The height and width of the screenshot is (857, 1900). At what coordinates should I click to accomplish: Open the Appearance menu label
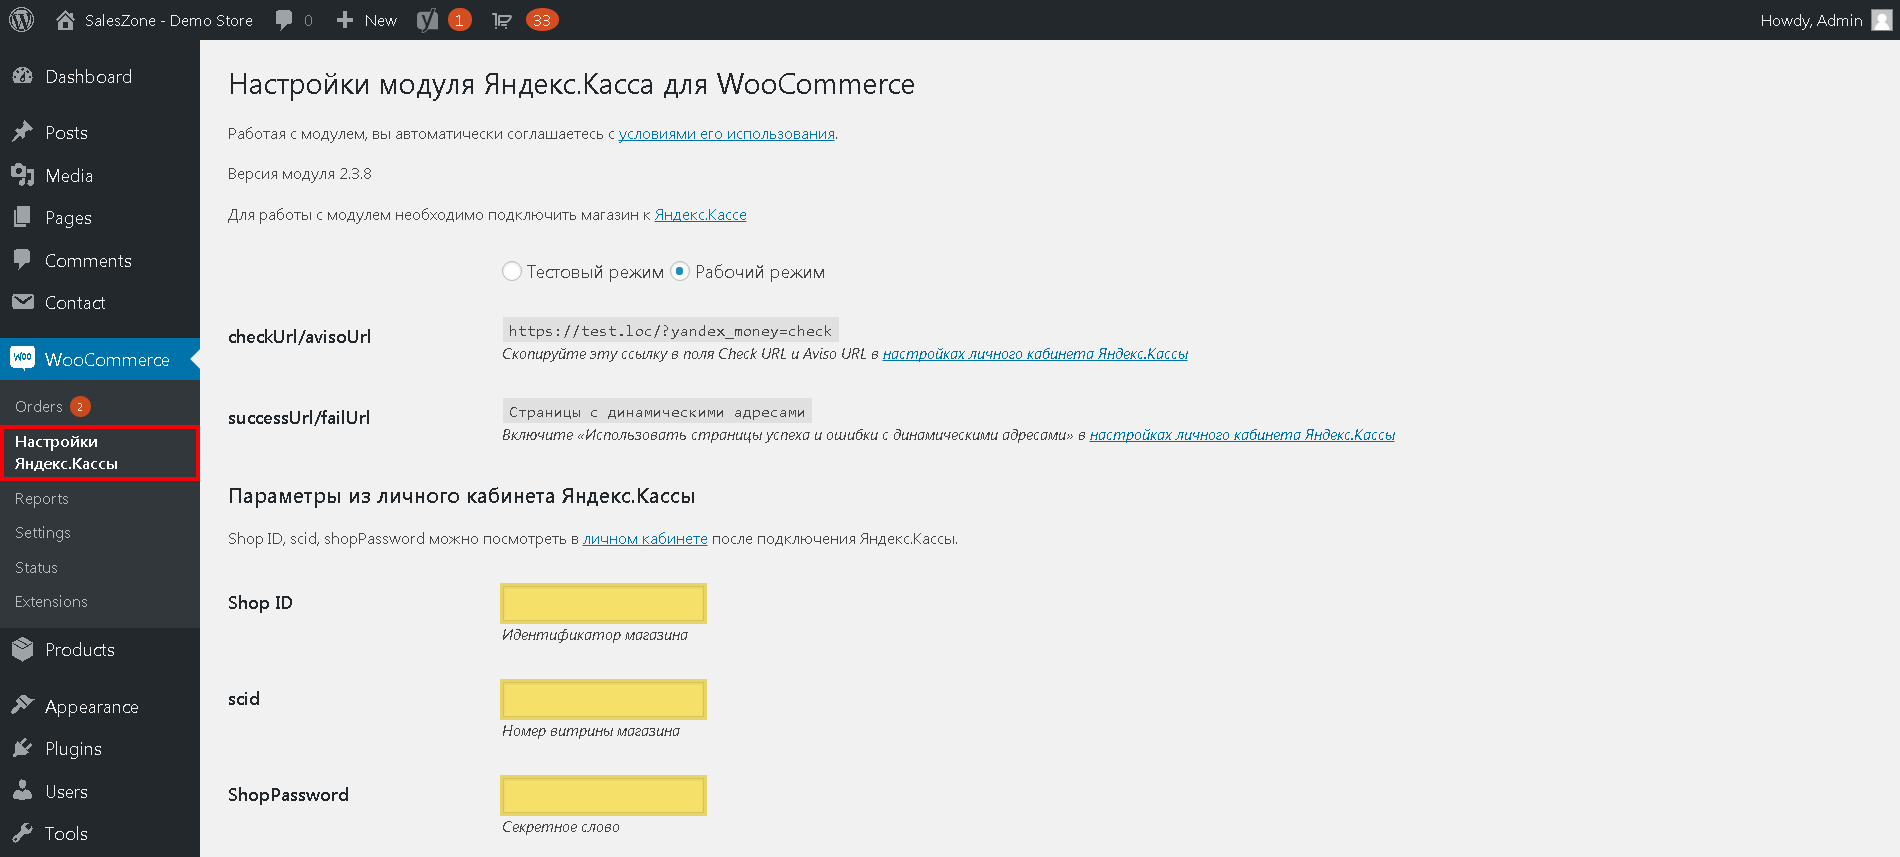92,707
